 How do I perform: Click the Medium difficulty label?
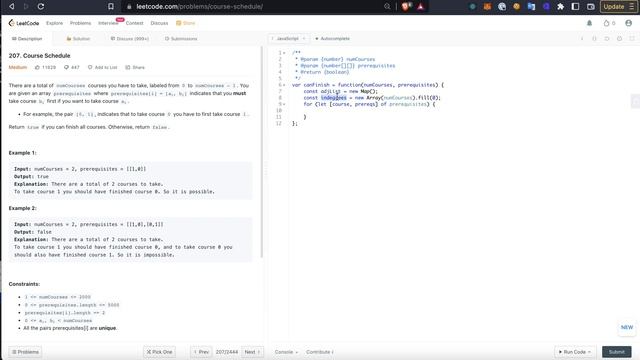tap(18, 67)
